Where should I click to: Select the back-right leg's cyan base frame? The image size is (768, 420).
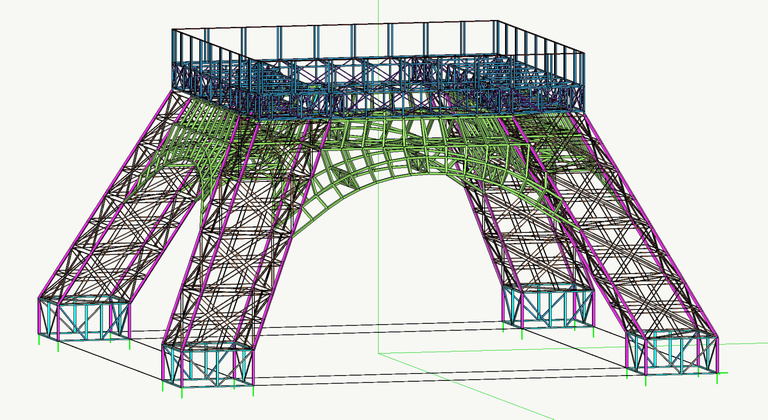click(548, 307)
